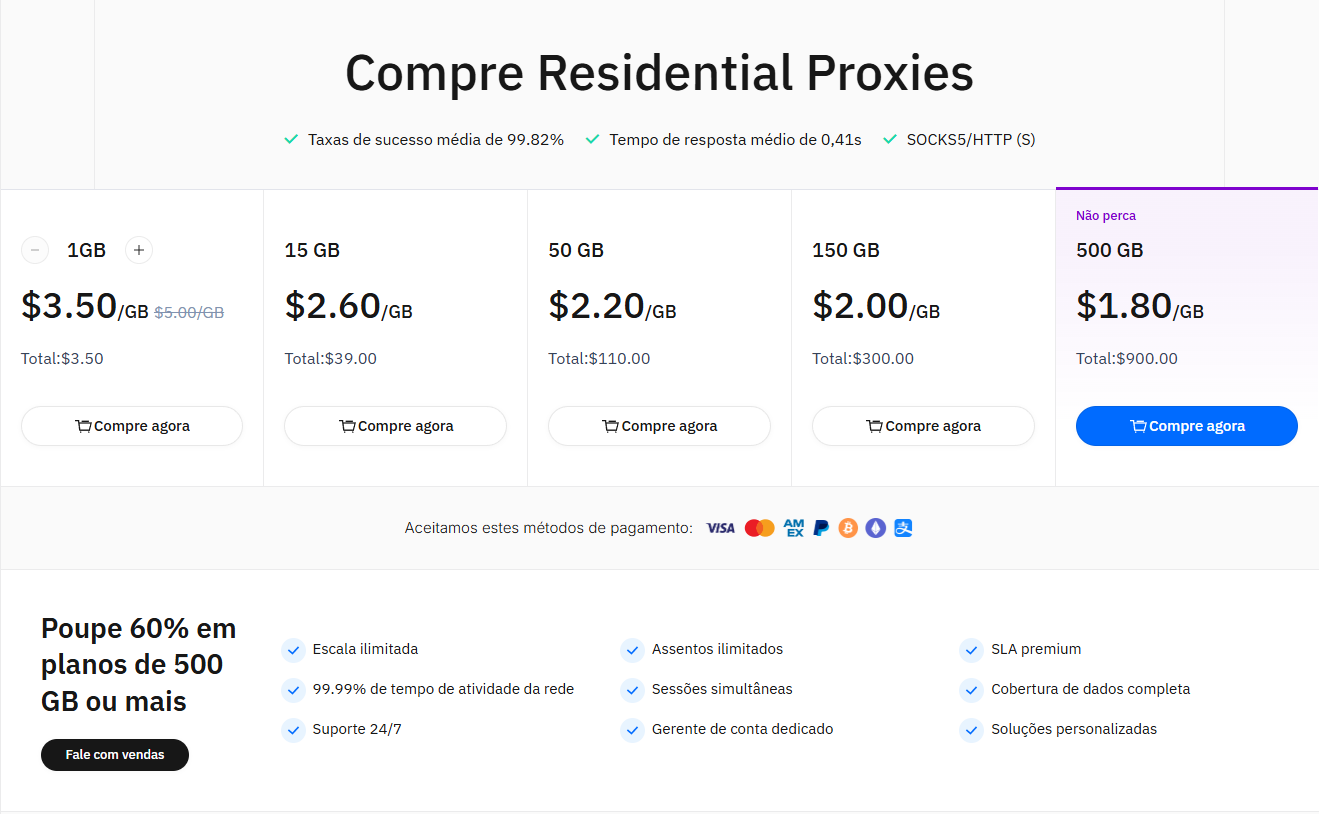This screenshot has width=1319, height=814.
Task: Buy the 1GB plan now
Action: point(132,426)
